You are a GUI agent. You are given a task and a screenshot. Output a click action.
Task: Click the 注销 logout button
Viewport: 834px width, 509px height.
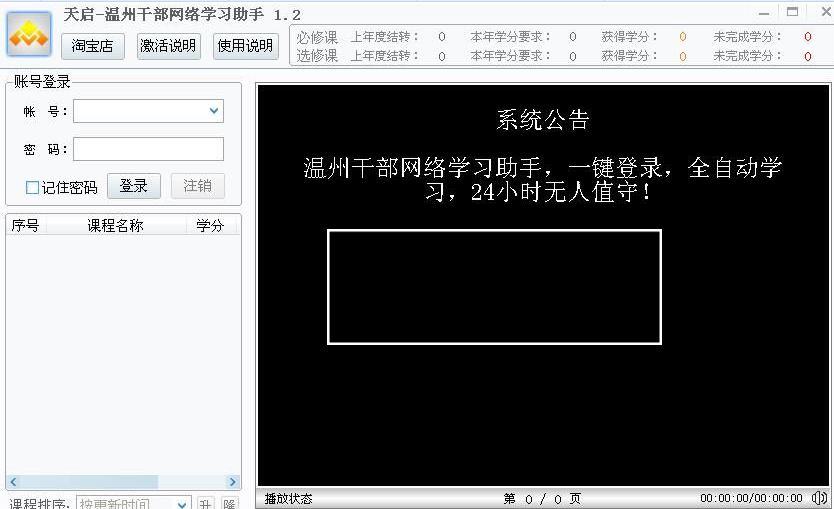tap(198, 186)
